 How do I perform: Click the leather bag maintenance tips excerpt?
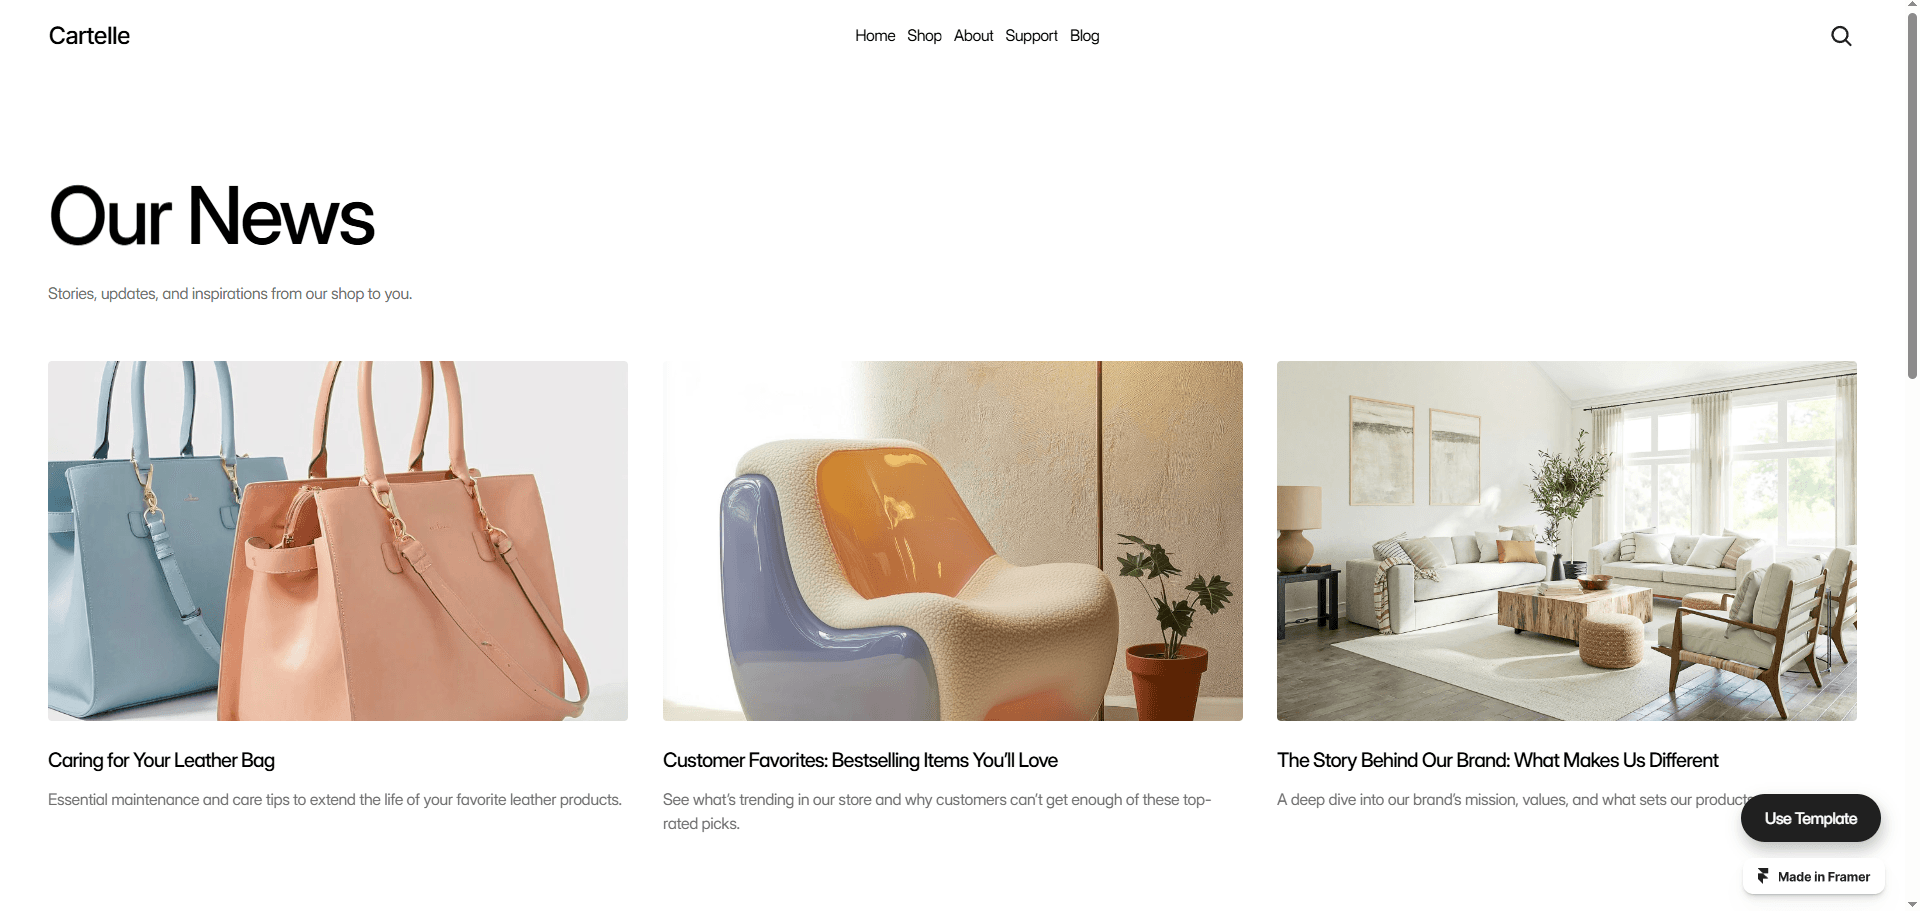335,800
